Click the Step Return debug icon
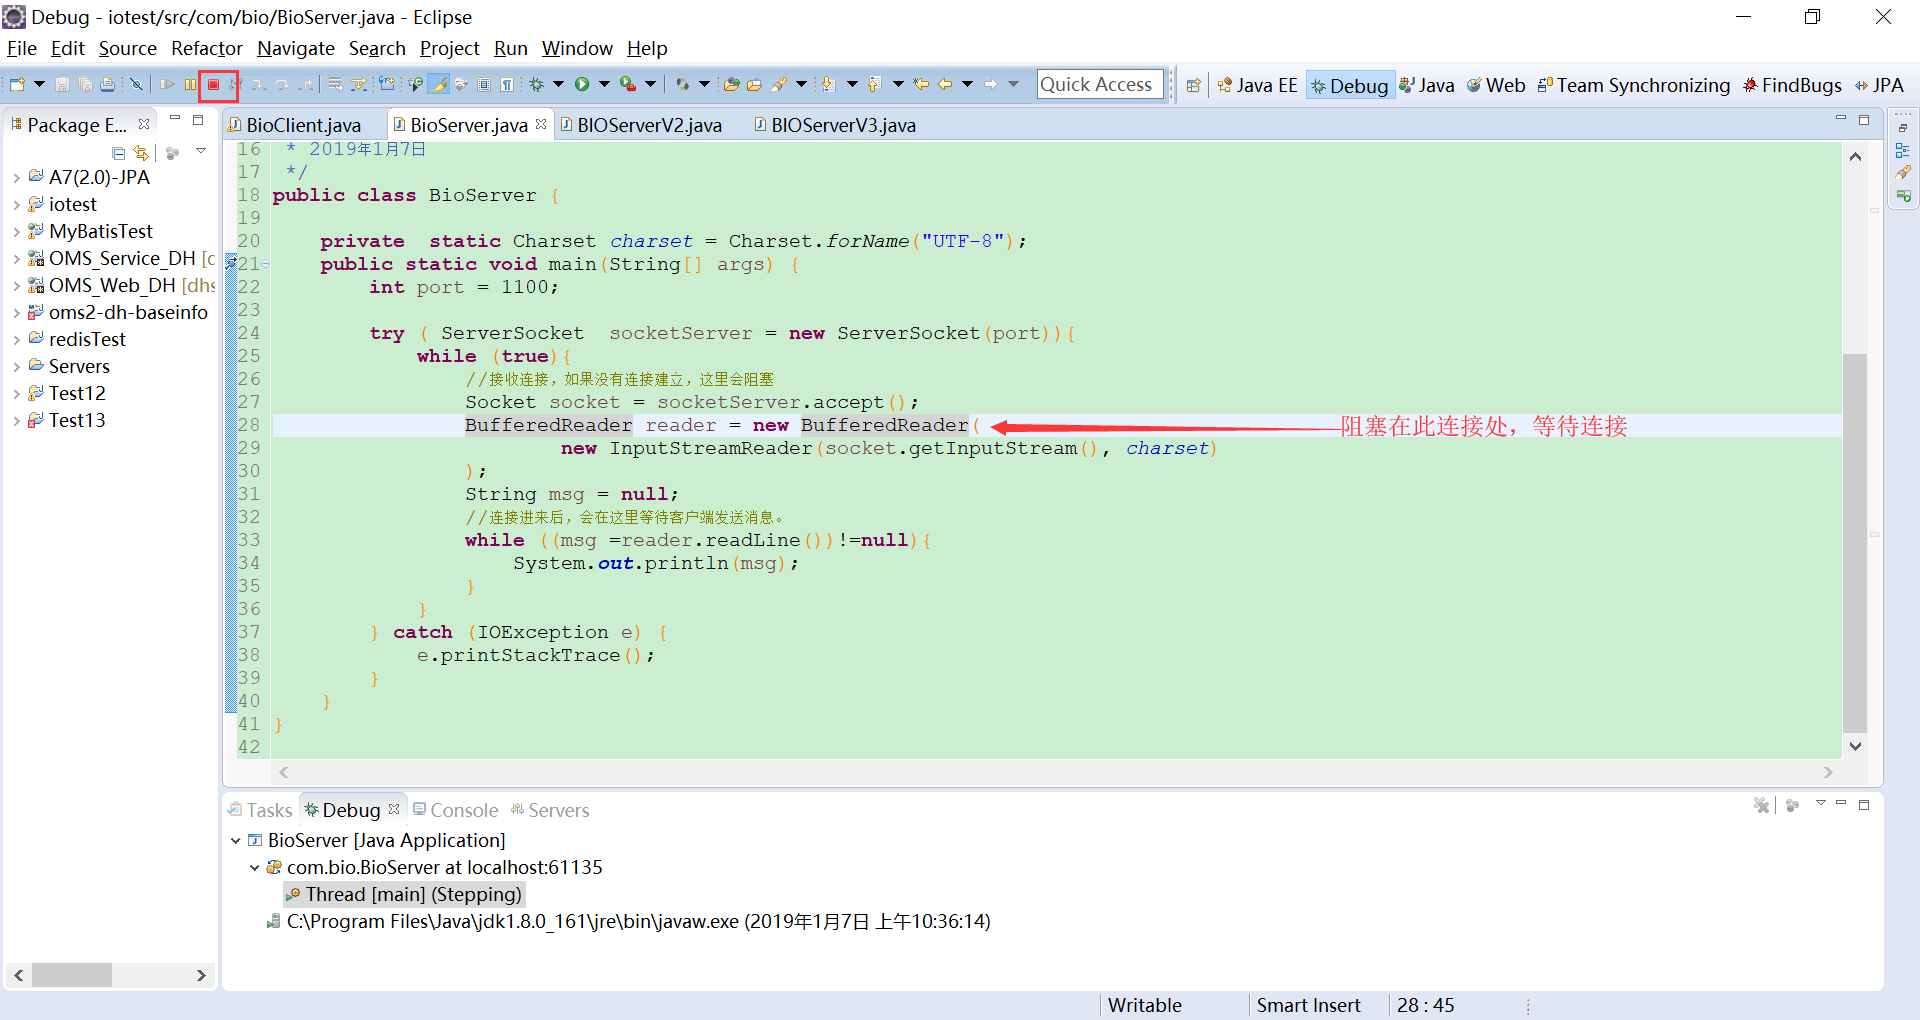The height and width of the screenshot is (1020, 1920). [306, 85]
